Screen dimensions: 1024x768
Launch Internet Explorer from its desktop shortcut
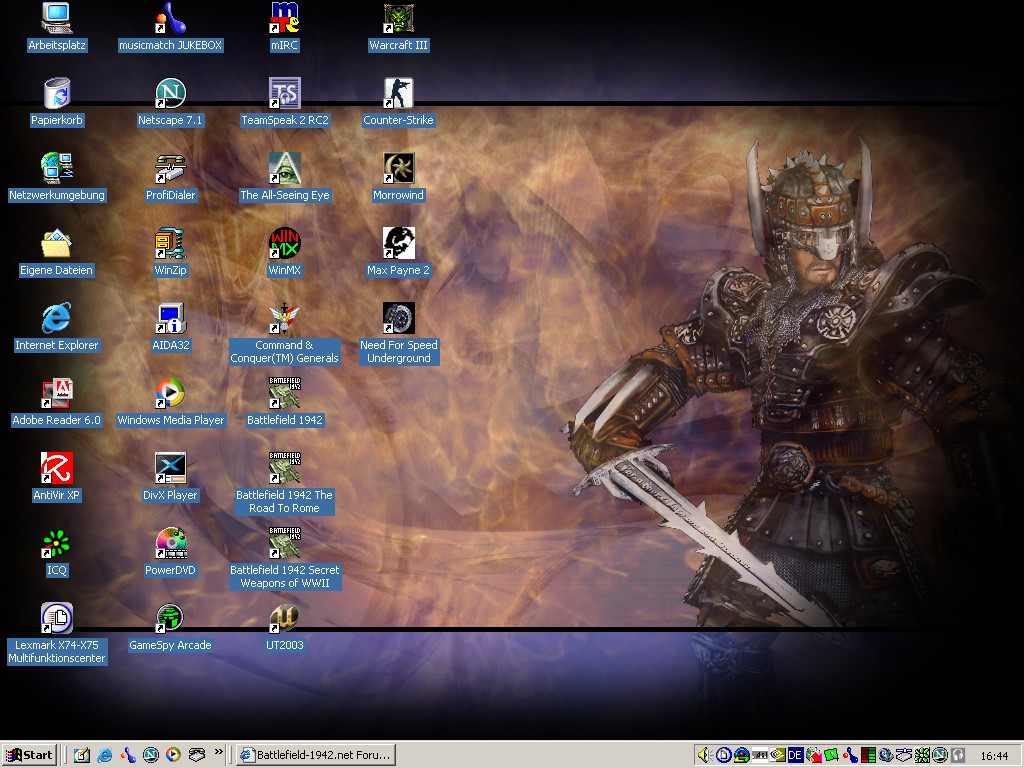point(56,327)
